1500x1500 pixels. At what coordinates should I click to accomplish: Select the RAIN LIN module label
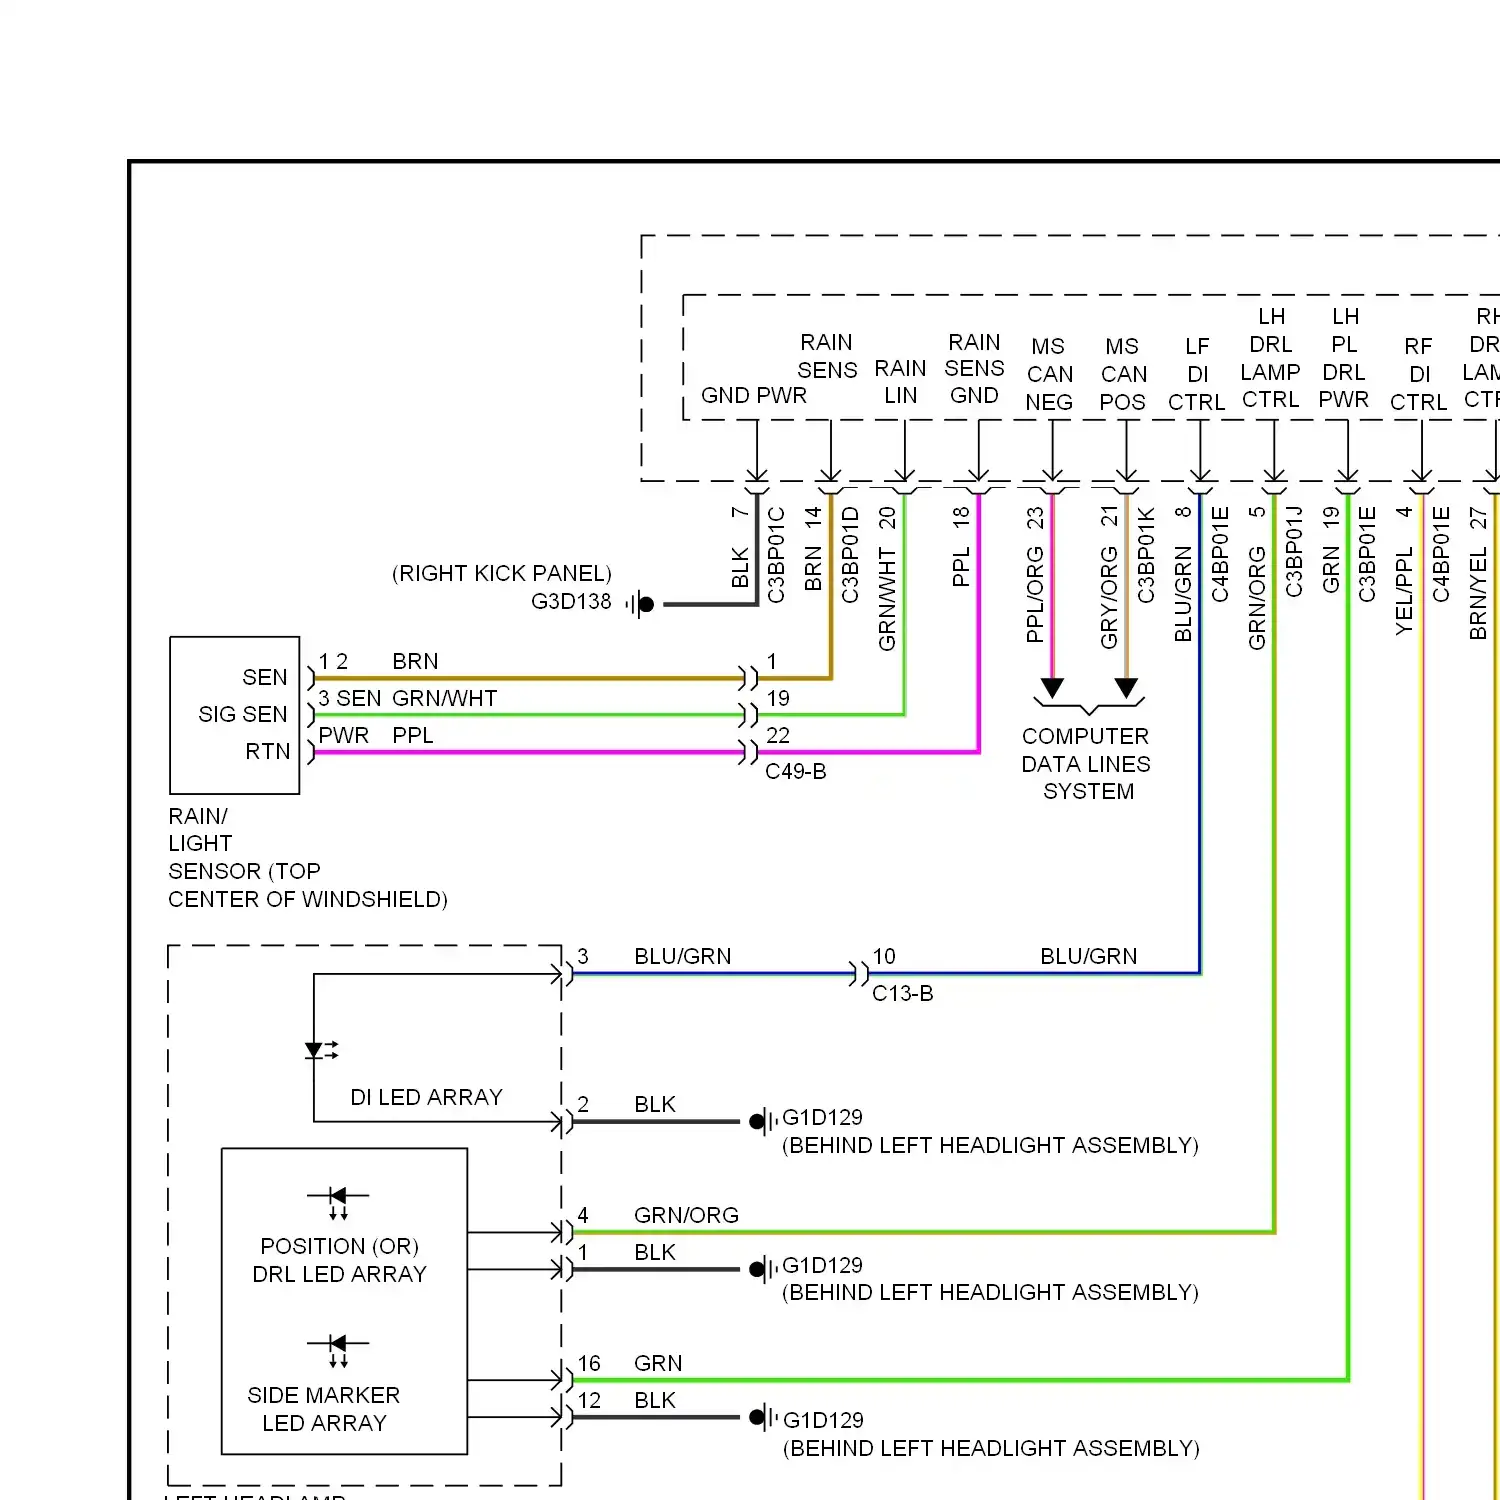click(901, 382)
